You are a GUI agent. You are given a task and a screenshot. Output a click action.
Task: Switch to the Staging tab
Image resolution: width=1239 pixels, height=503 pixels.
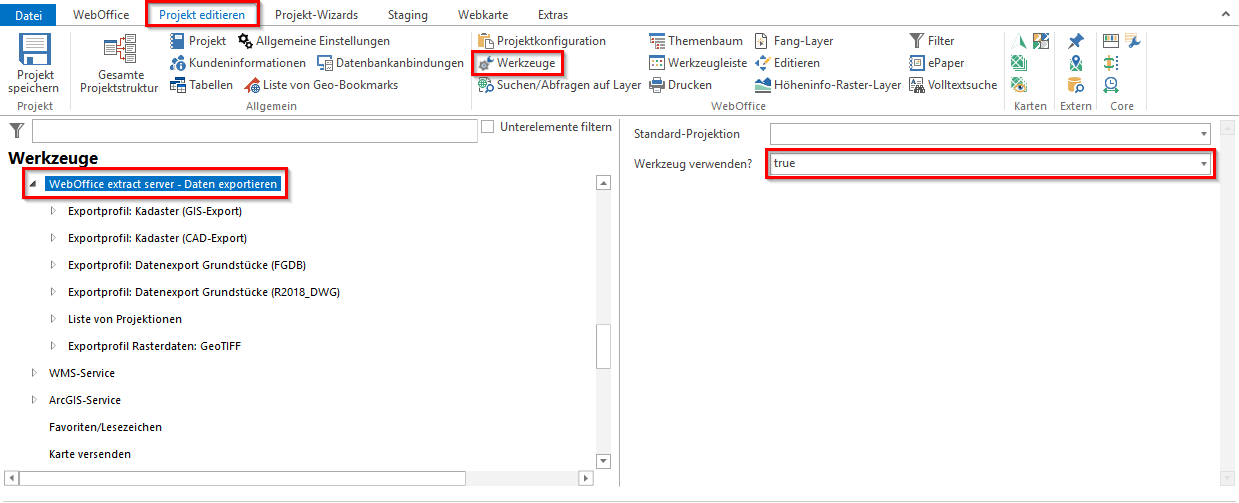408,15
